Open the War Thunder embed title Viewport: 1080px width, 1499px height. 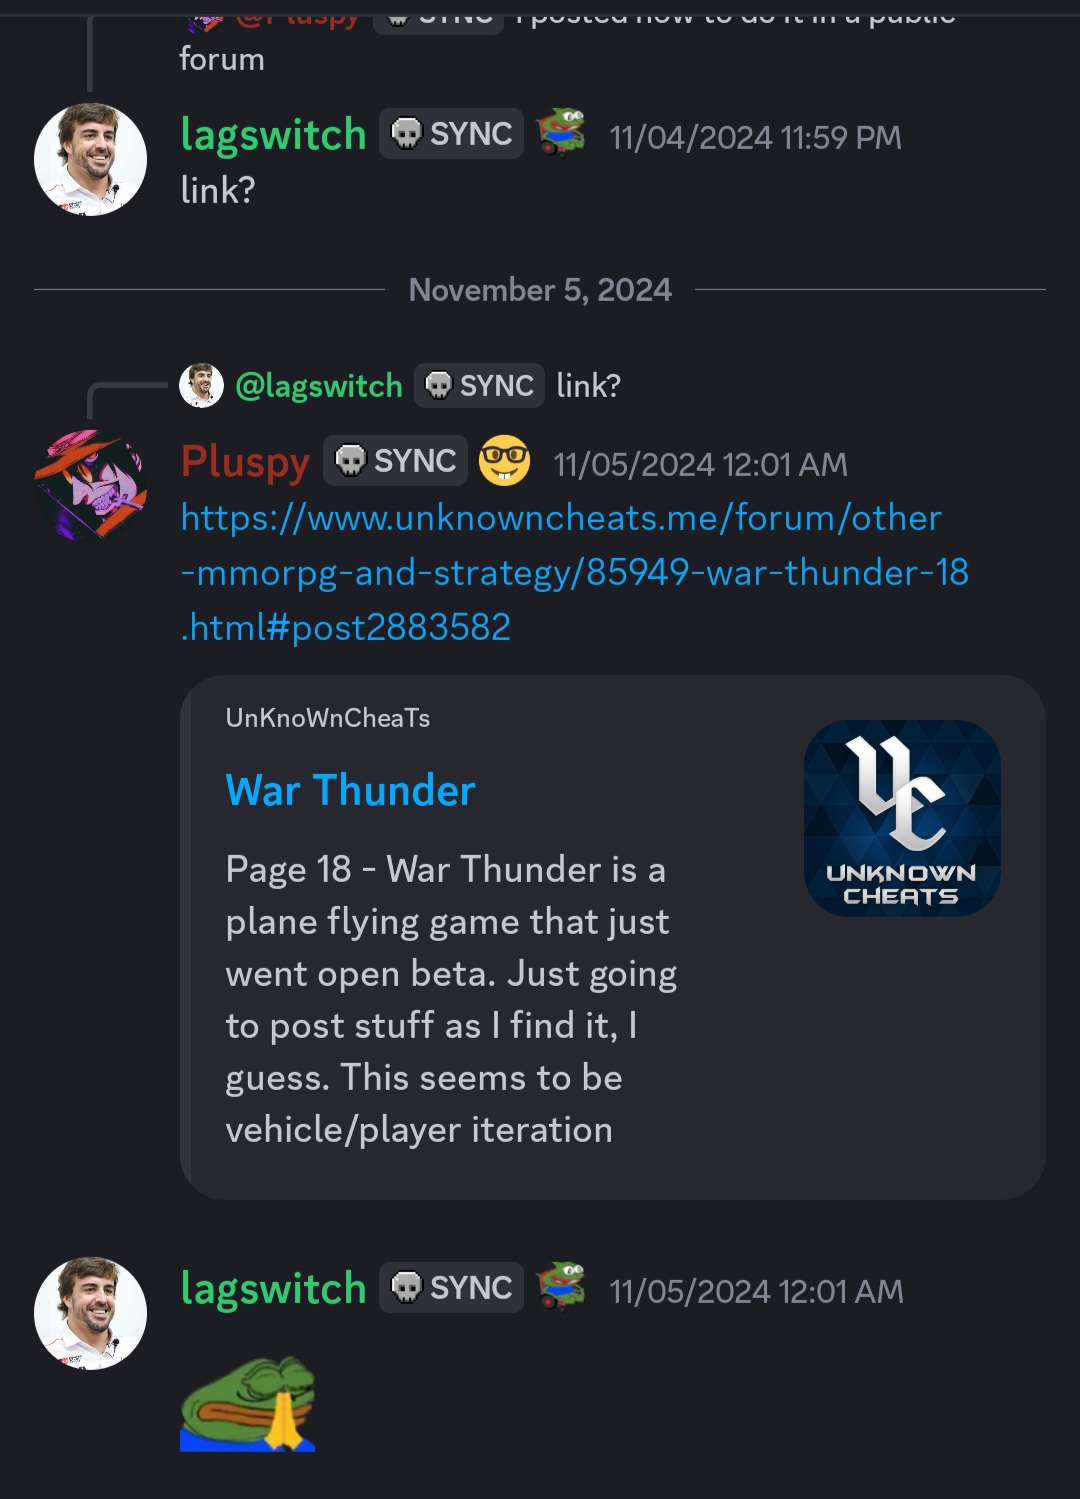350,790
